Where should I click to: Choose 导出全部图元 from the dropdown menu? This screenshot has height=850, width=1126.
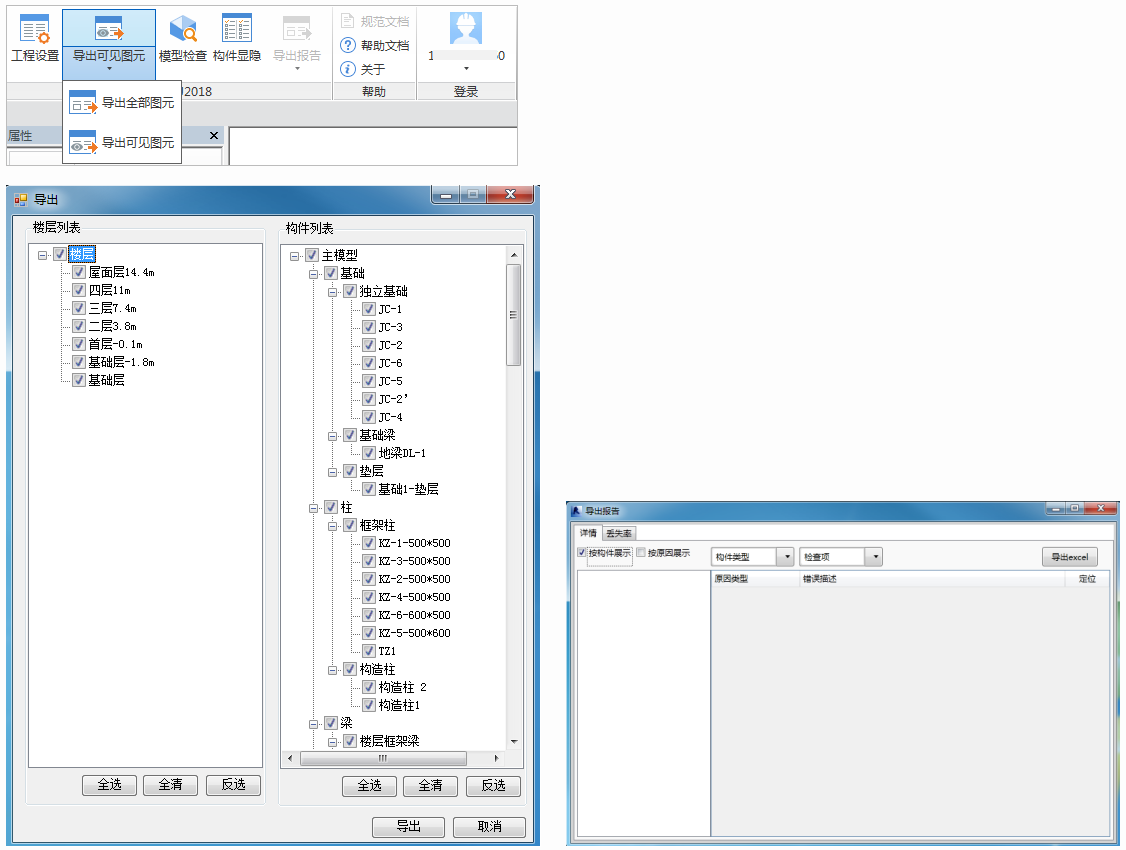[x=122, y=103]
